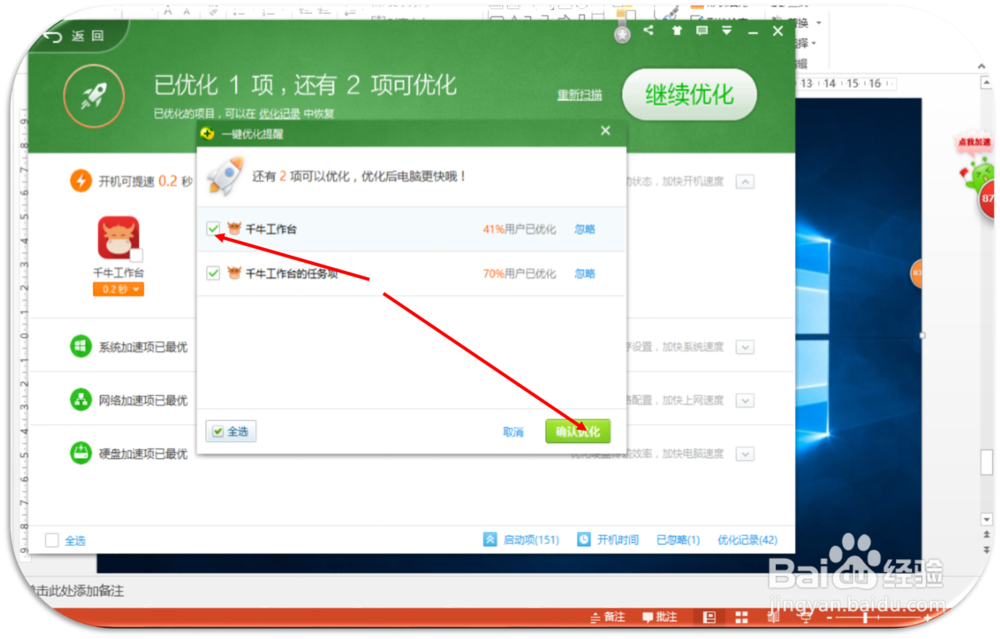The width and height of the screenshot is (1000, 639).
Task: Switch PowerPoint to Normal view icon
Action: coord(709,617)
